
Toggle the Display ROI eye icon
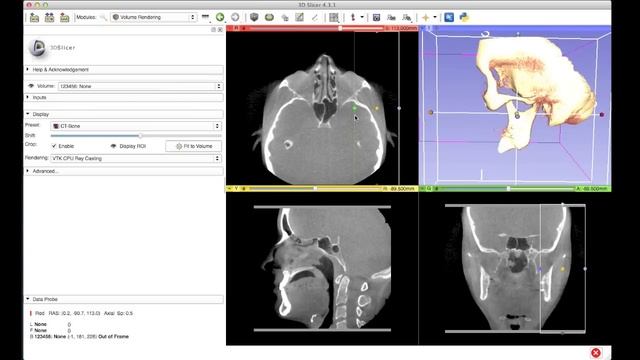pyautogui.click(x=113, y=146)
